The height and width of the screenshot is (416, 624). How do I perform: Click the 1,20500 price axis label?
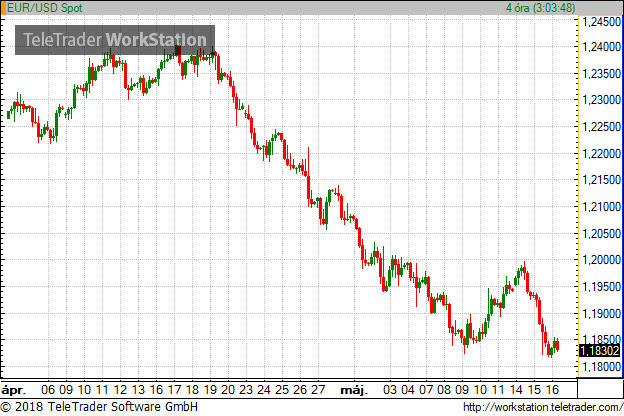pyautogui.click(x=601, y=234)
